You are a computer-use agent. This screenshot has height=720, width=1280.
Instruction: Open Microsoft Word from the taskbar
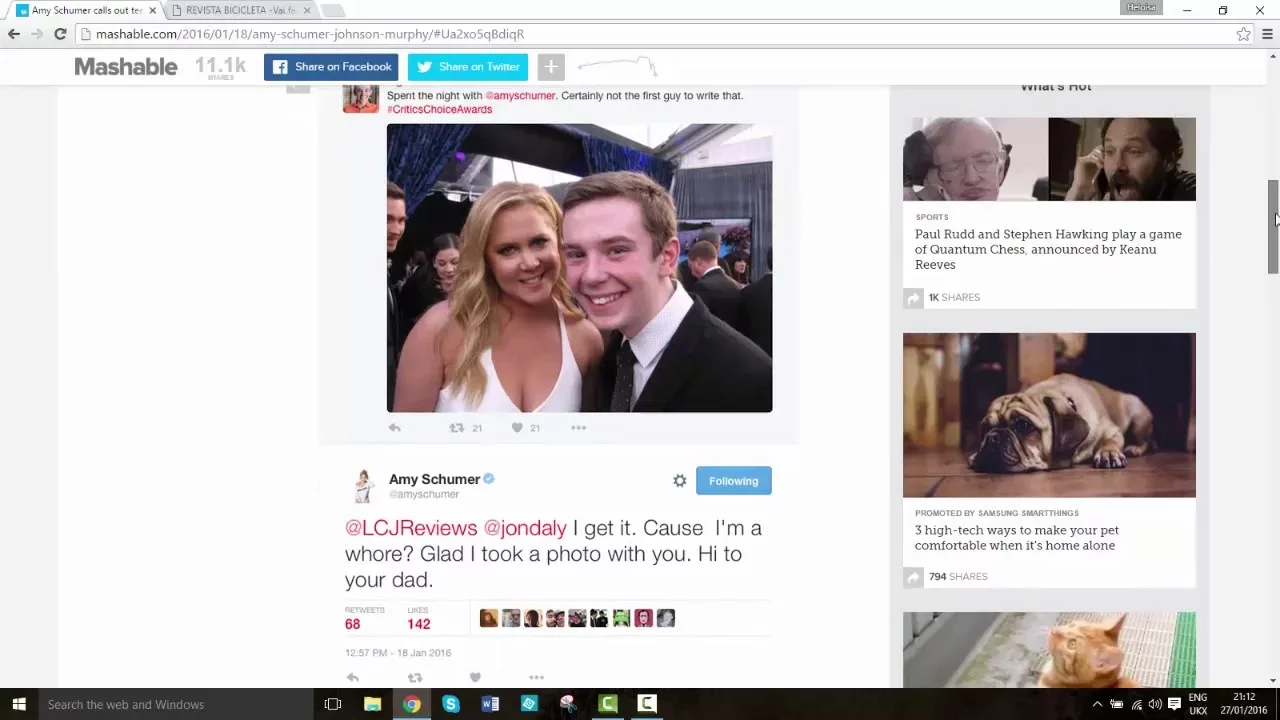490,704
